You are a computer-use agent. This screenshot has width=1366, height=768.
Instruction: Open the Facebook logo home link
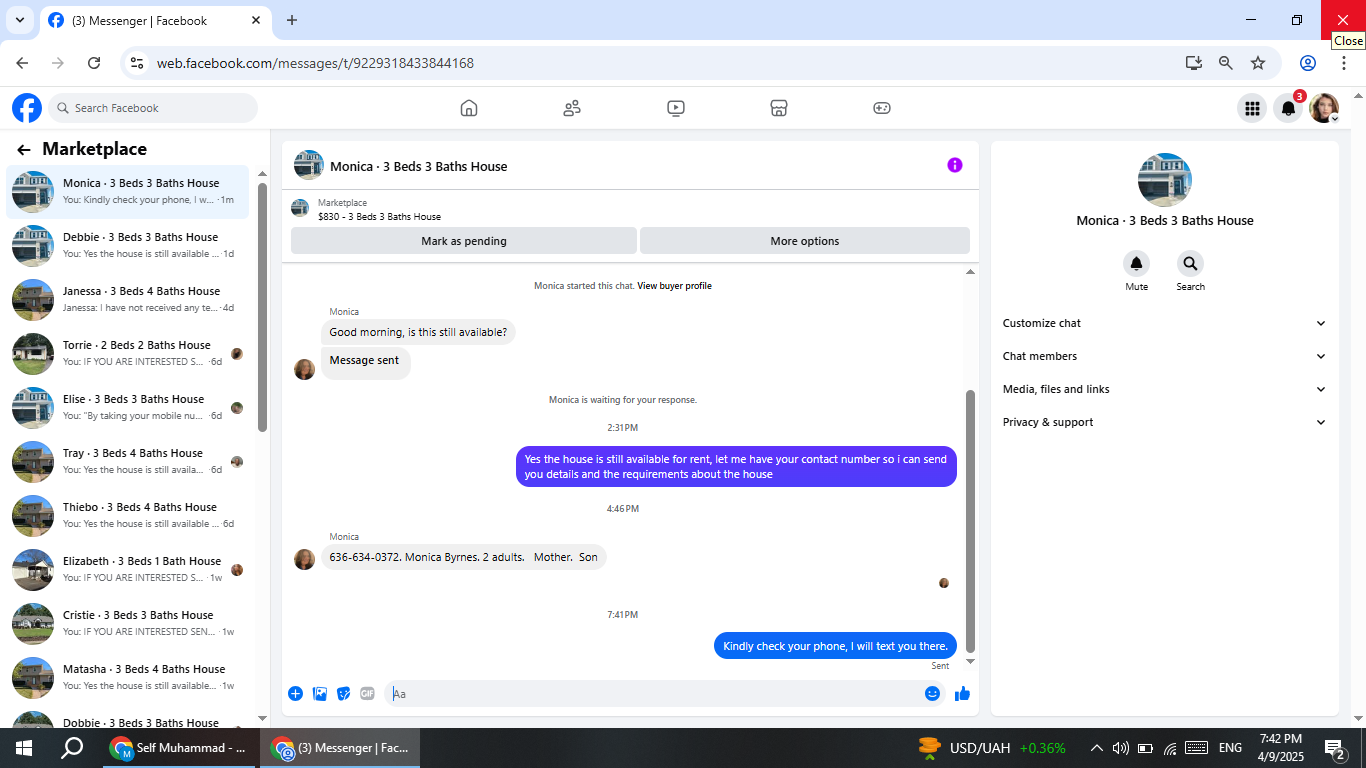point(27,108)
